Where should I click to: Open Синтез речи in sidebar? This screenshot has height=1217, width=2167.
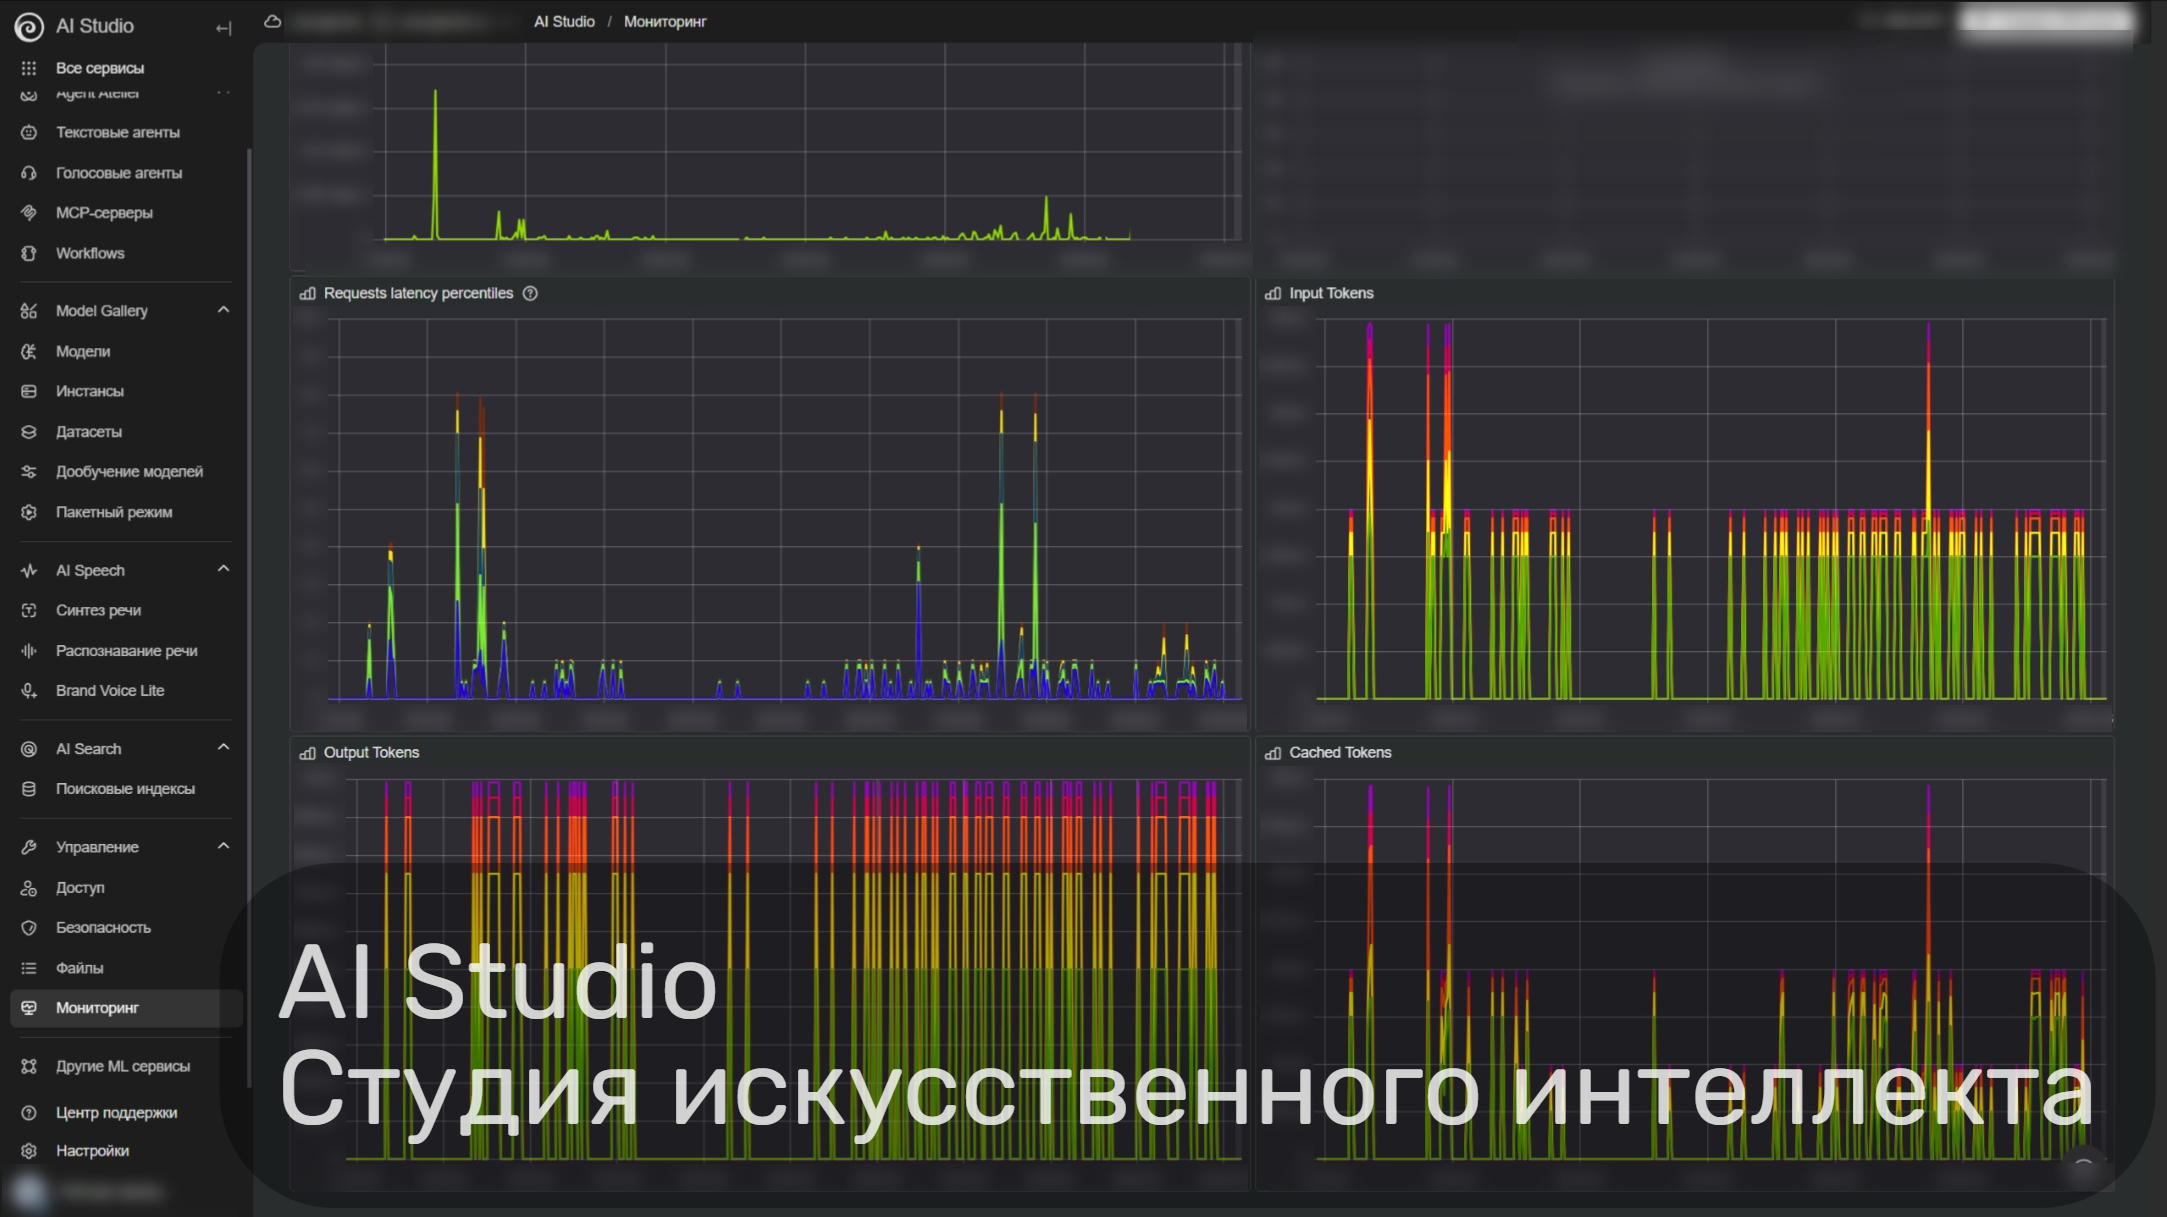click(98, 610)
